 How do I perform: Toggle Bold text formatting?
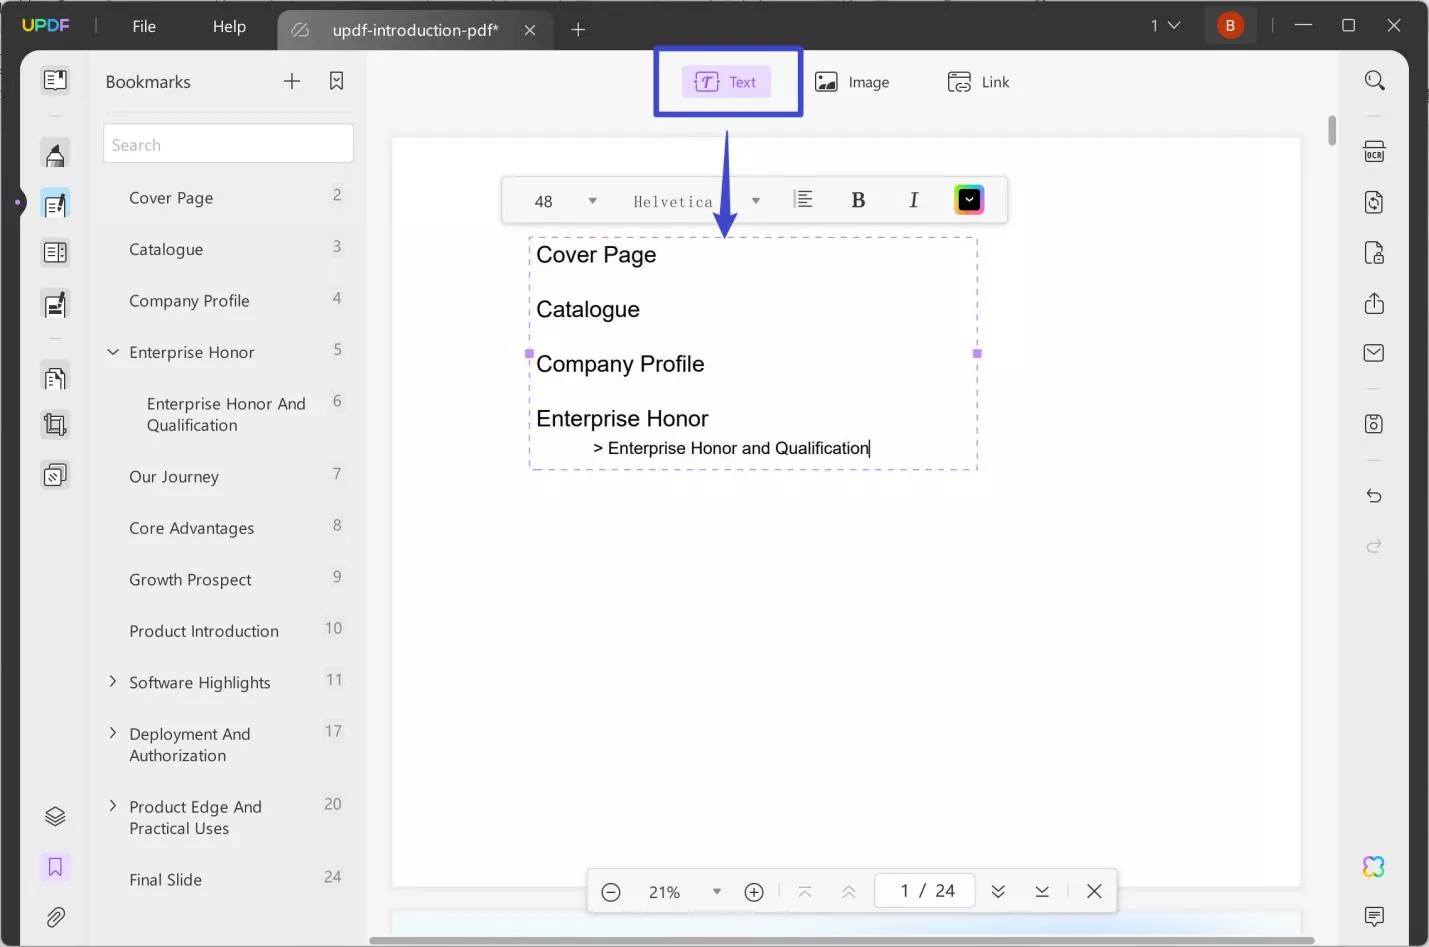coord(858,200)
